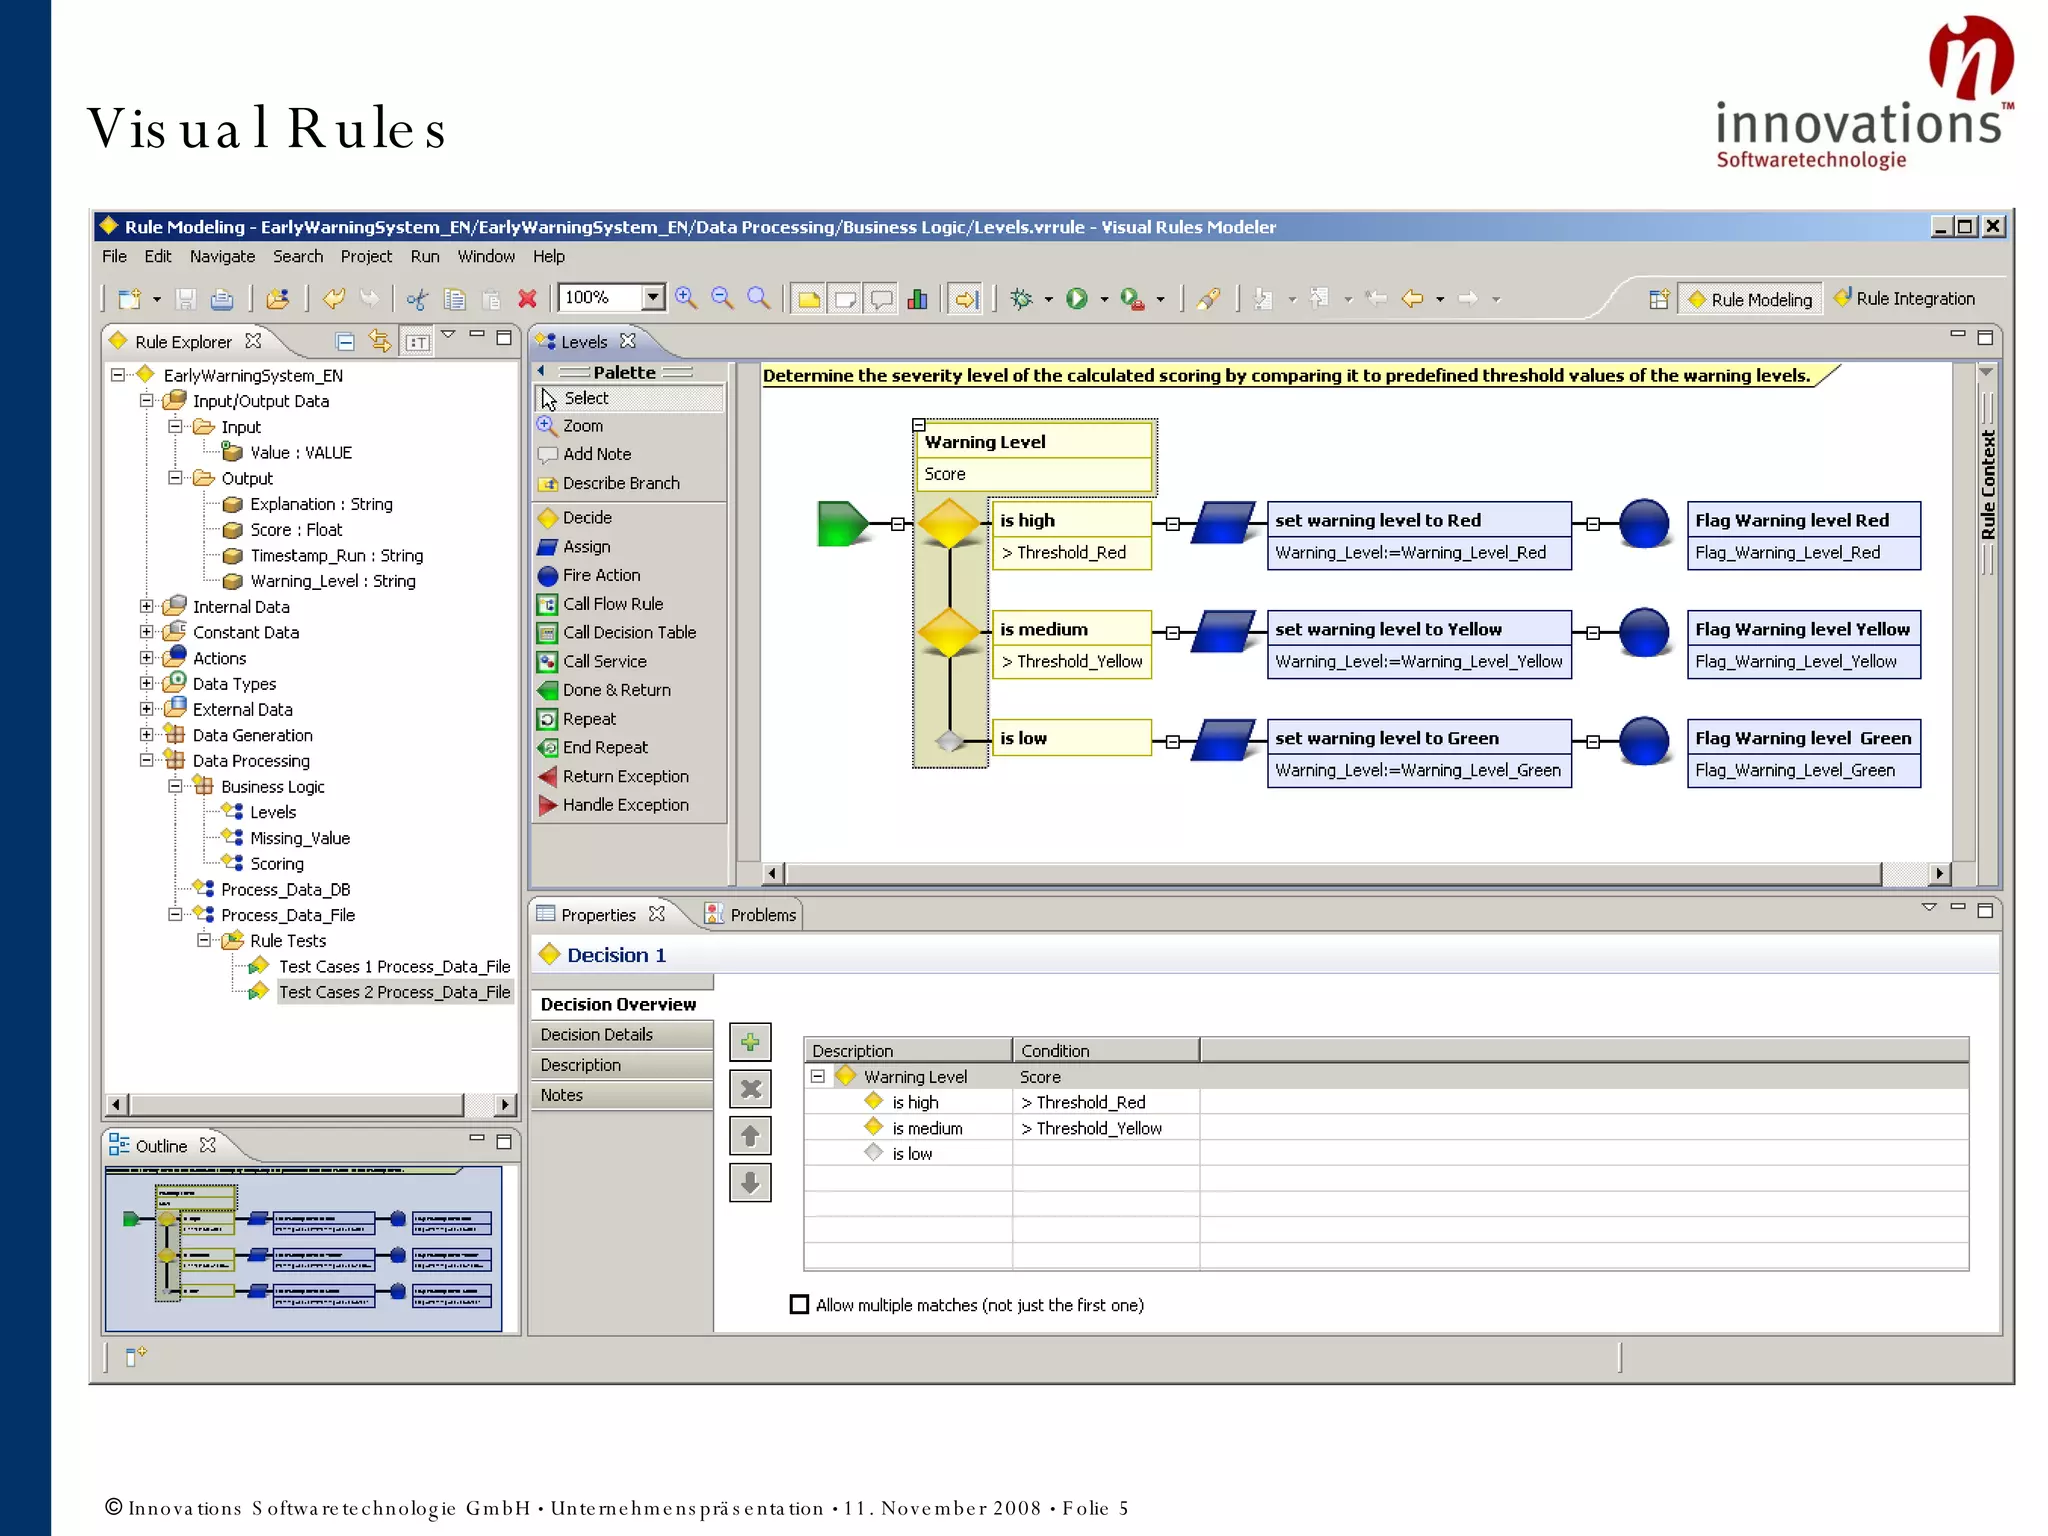Collapse Warning Level row in decision table

[x=818, y=1077]
